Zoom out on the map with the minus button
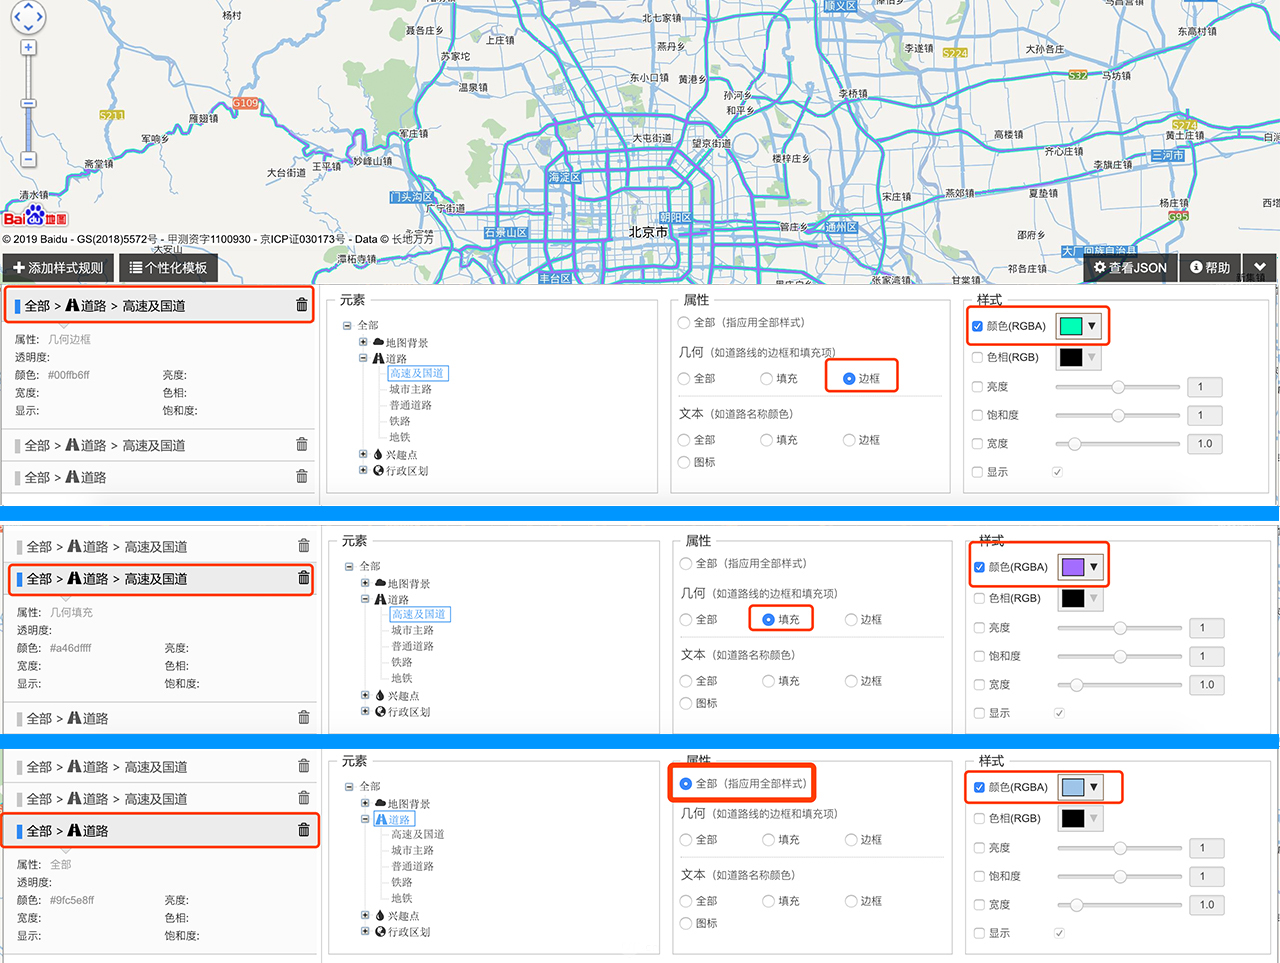Viewport: 1280px width, 963px height. click(x=28, y=160)
